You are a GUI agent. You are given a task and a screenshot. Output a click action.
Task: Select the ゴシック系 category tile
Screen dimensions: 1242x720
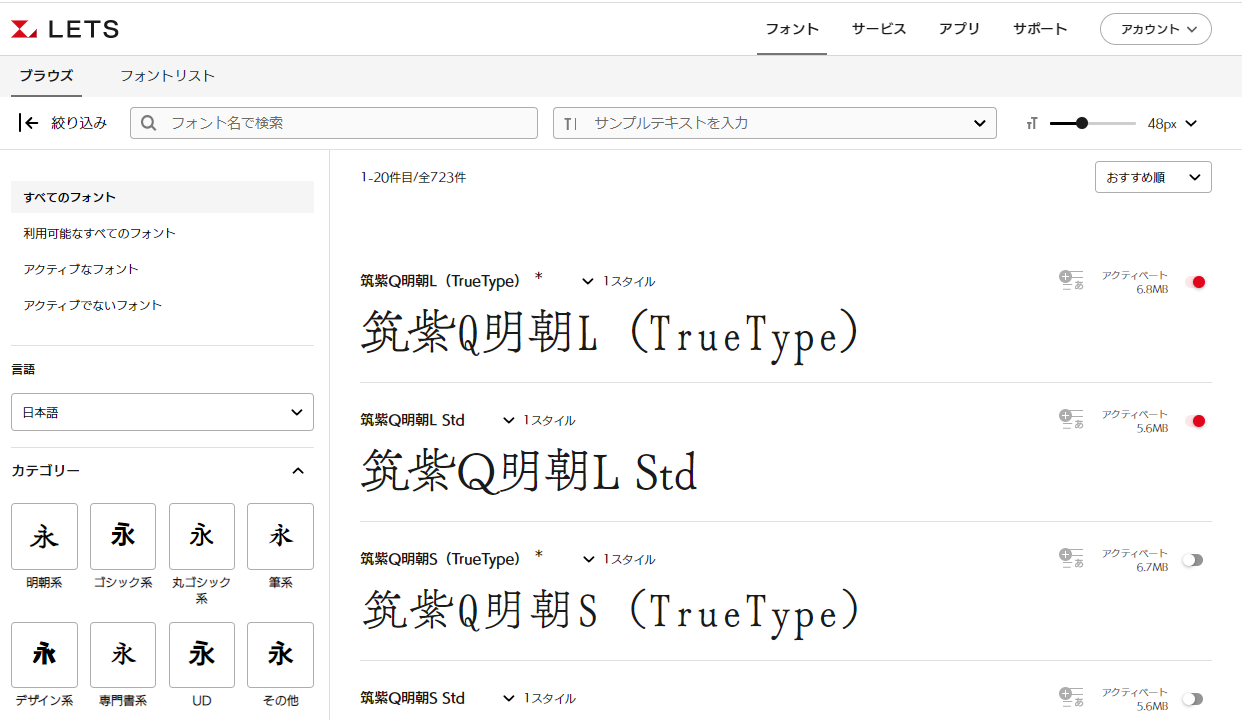[123, 536]
